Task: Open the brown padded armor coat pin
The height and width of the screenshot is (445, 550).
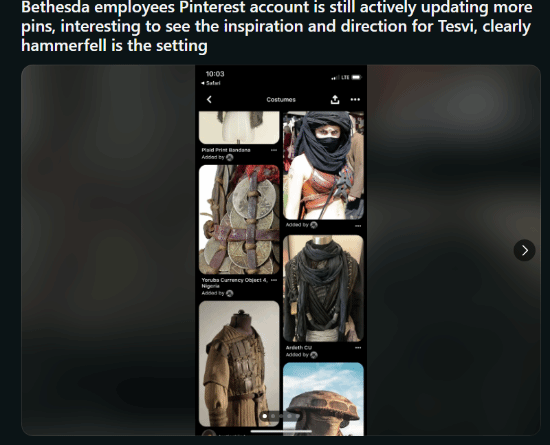Action: click(239, 364)
